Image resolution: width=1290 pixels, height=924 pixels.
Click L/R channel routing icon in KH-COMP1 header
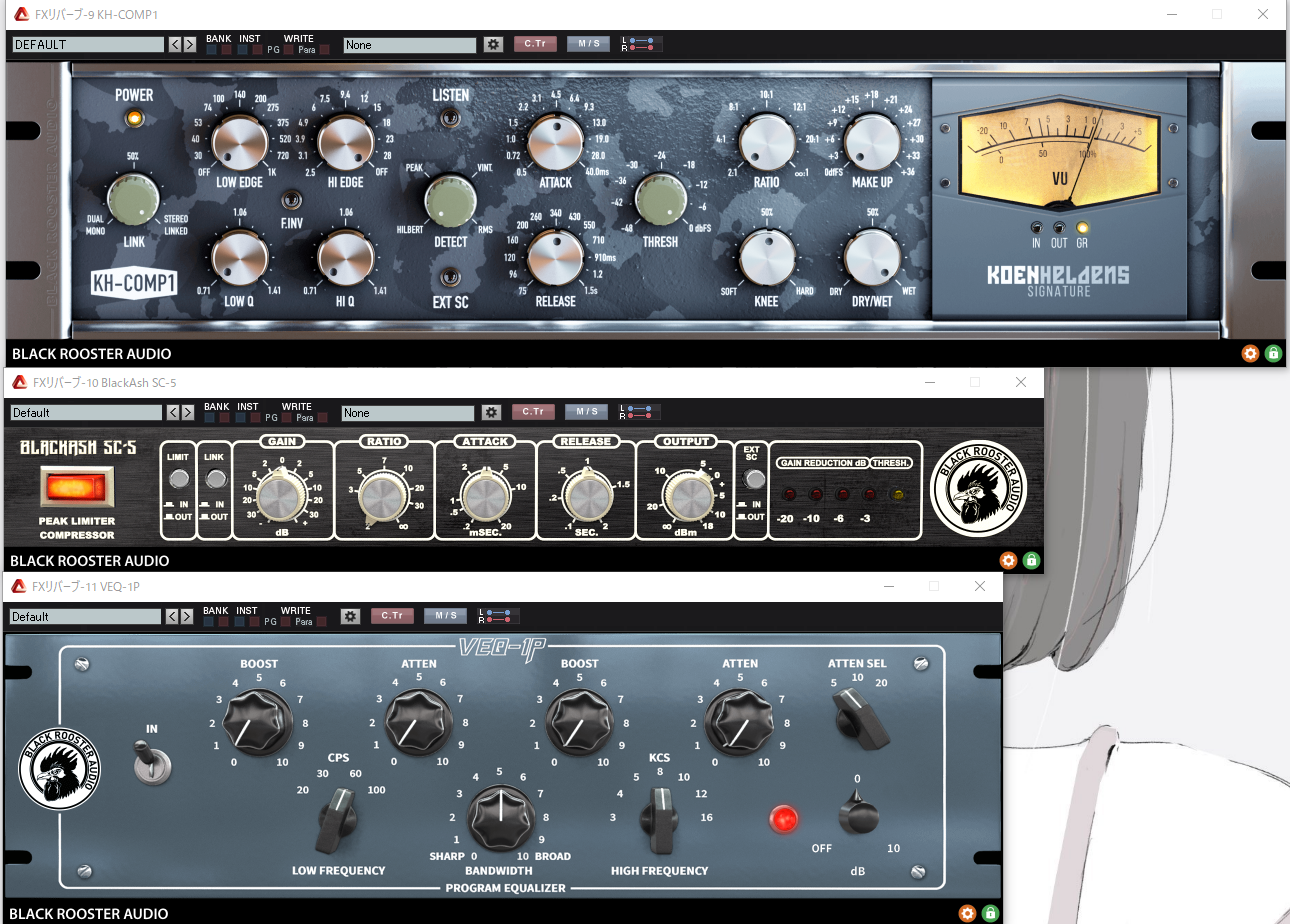tap(641, 44)
